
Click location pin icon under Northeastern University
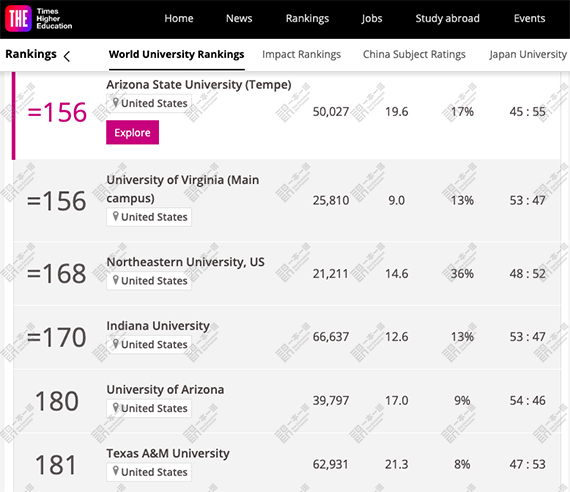[116, 280]
